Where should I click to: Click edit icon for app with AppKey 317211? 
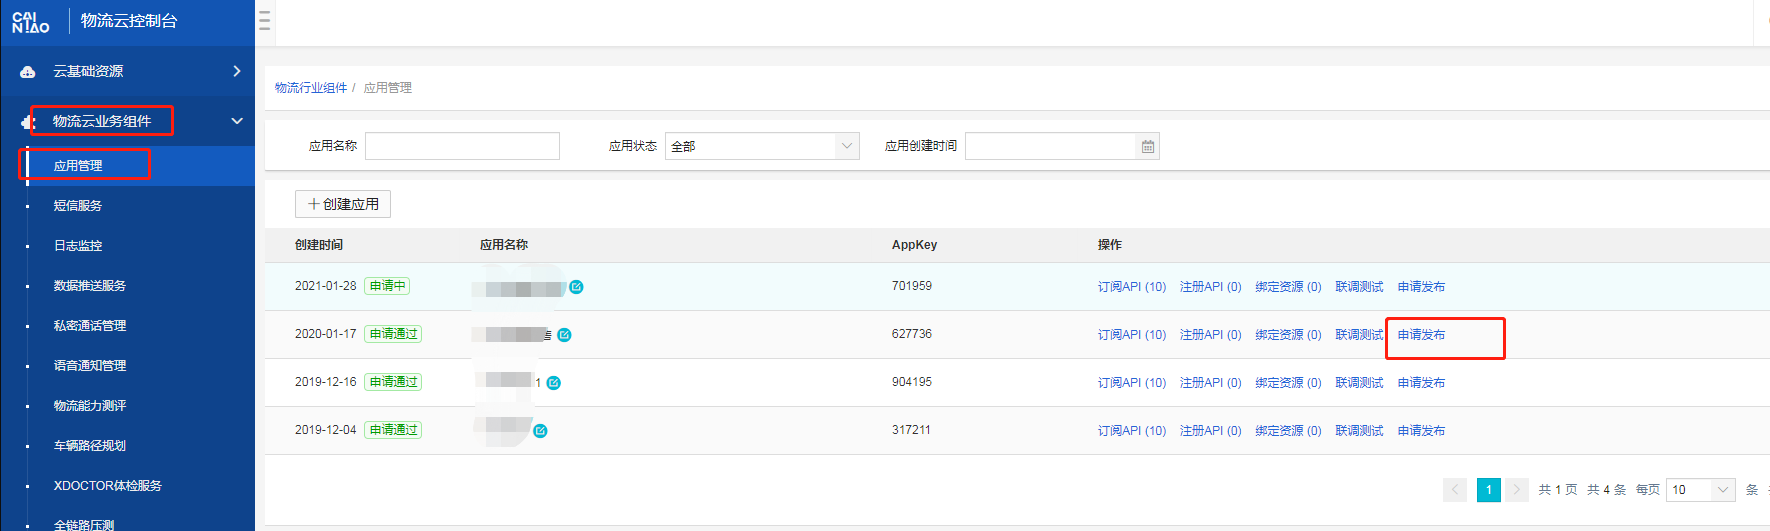[x=541, y=431]
